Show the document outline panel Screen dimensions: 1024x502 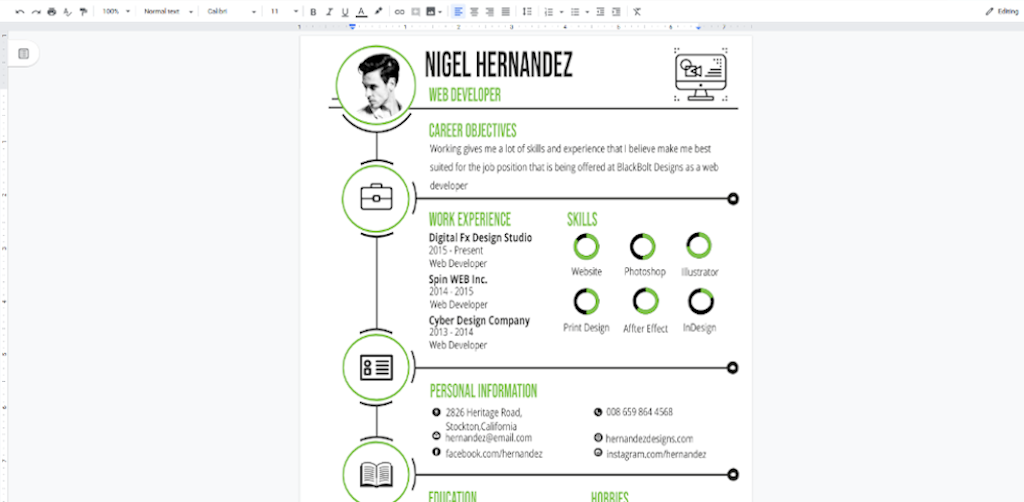point(24,54)
